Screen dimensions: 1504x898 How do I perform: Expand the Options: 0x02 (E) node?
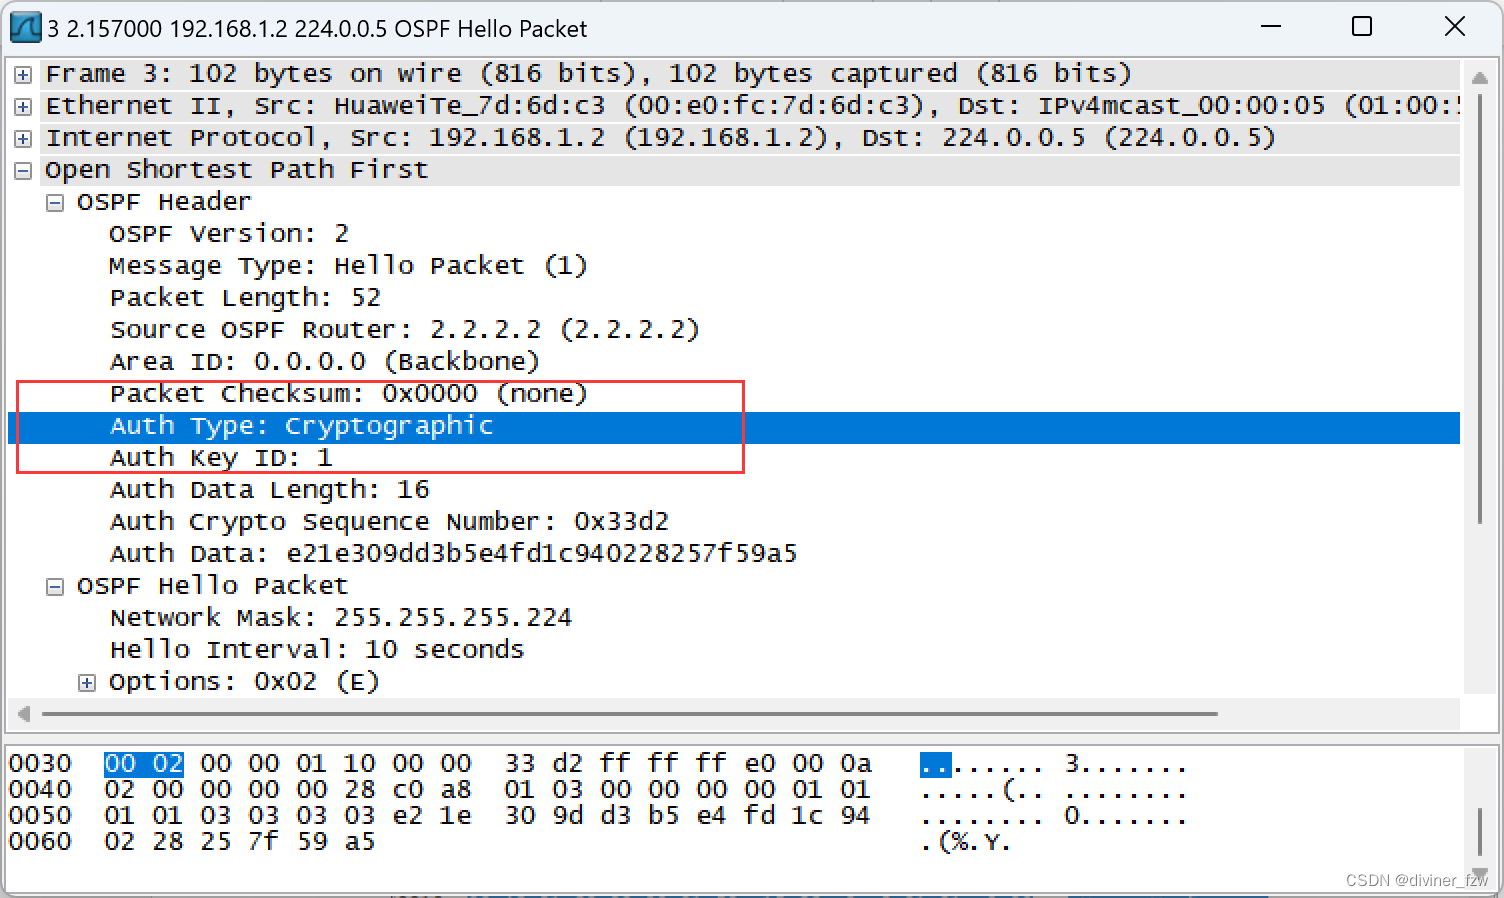coord(87,682)
